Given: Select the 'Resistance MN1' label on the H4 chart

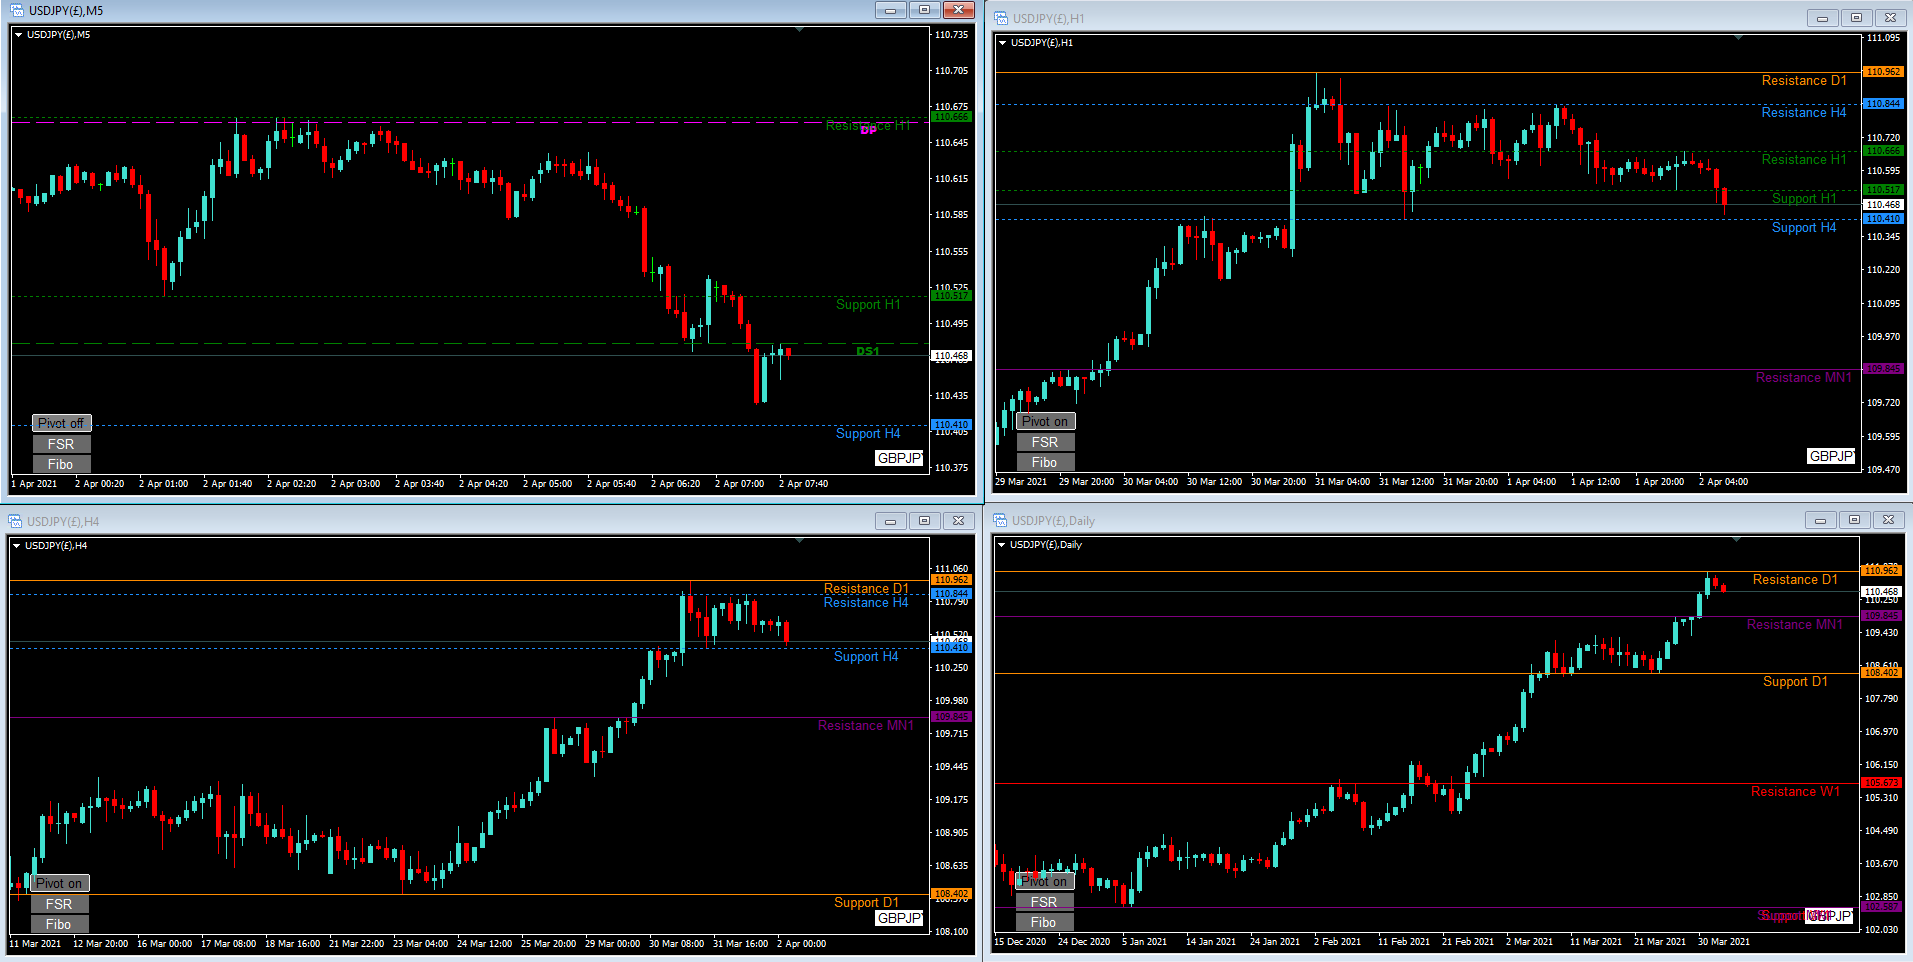Looking at the screenshot, I should (x=866, y=726).
